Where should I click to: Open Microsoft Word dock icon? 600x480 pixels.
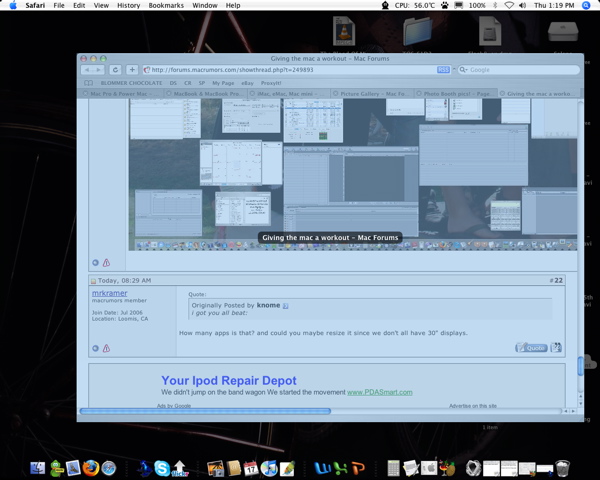click(322, 468)
